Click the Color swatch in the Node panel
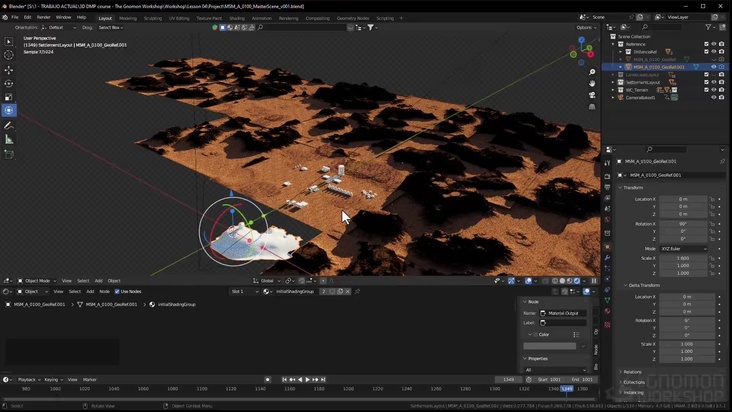The width and height of the screenshot is (732, 412). [549, 346]
